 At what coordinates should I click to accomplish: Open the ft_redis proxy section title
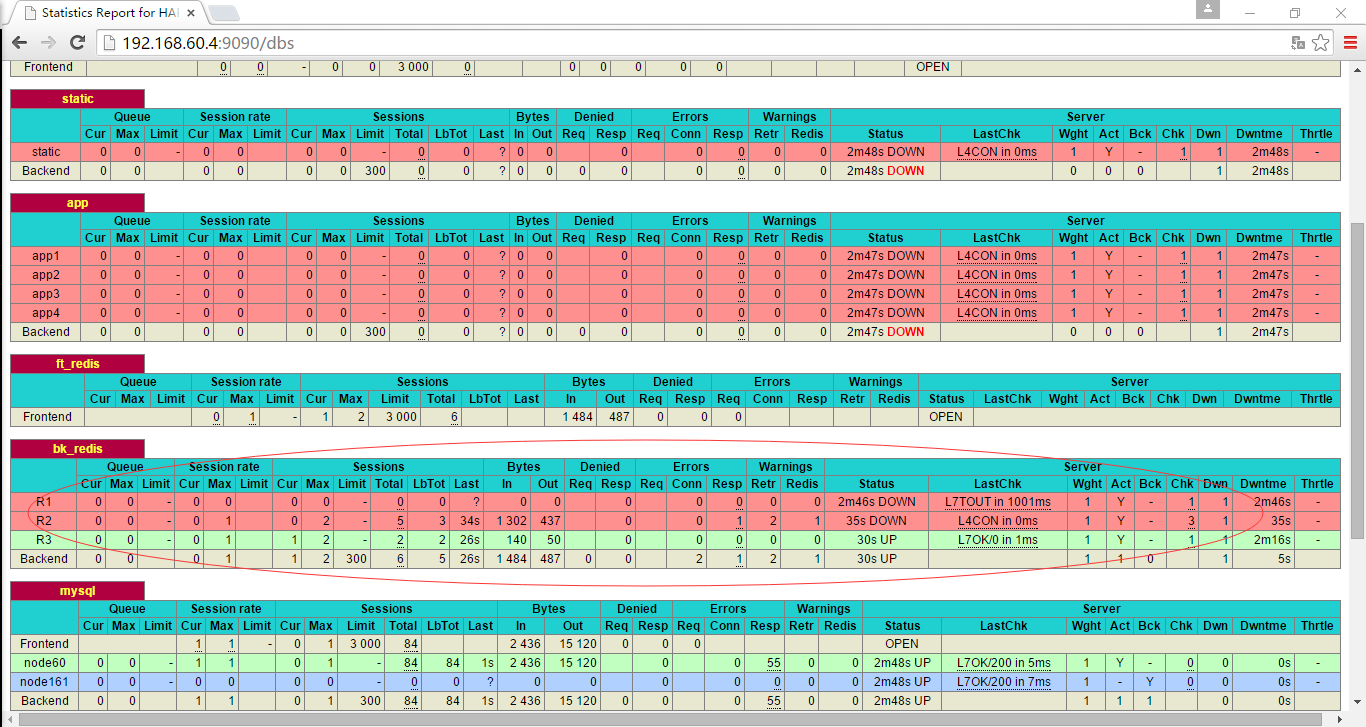click(x=77, y=364)
